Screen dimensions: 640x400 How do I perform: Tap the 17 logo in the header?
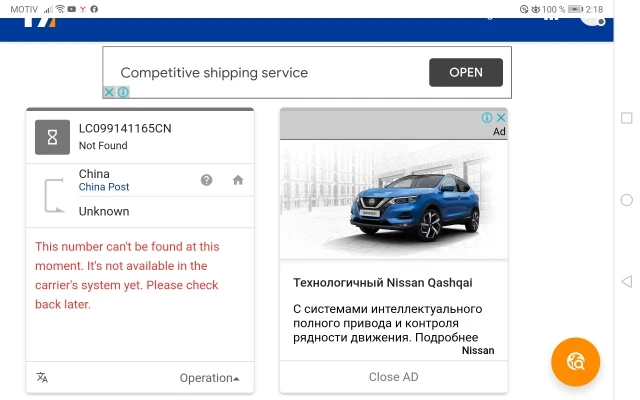coord(40,22)
